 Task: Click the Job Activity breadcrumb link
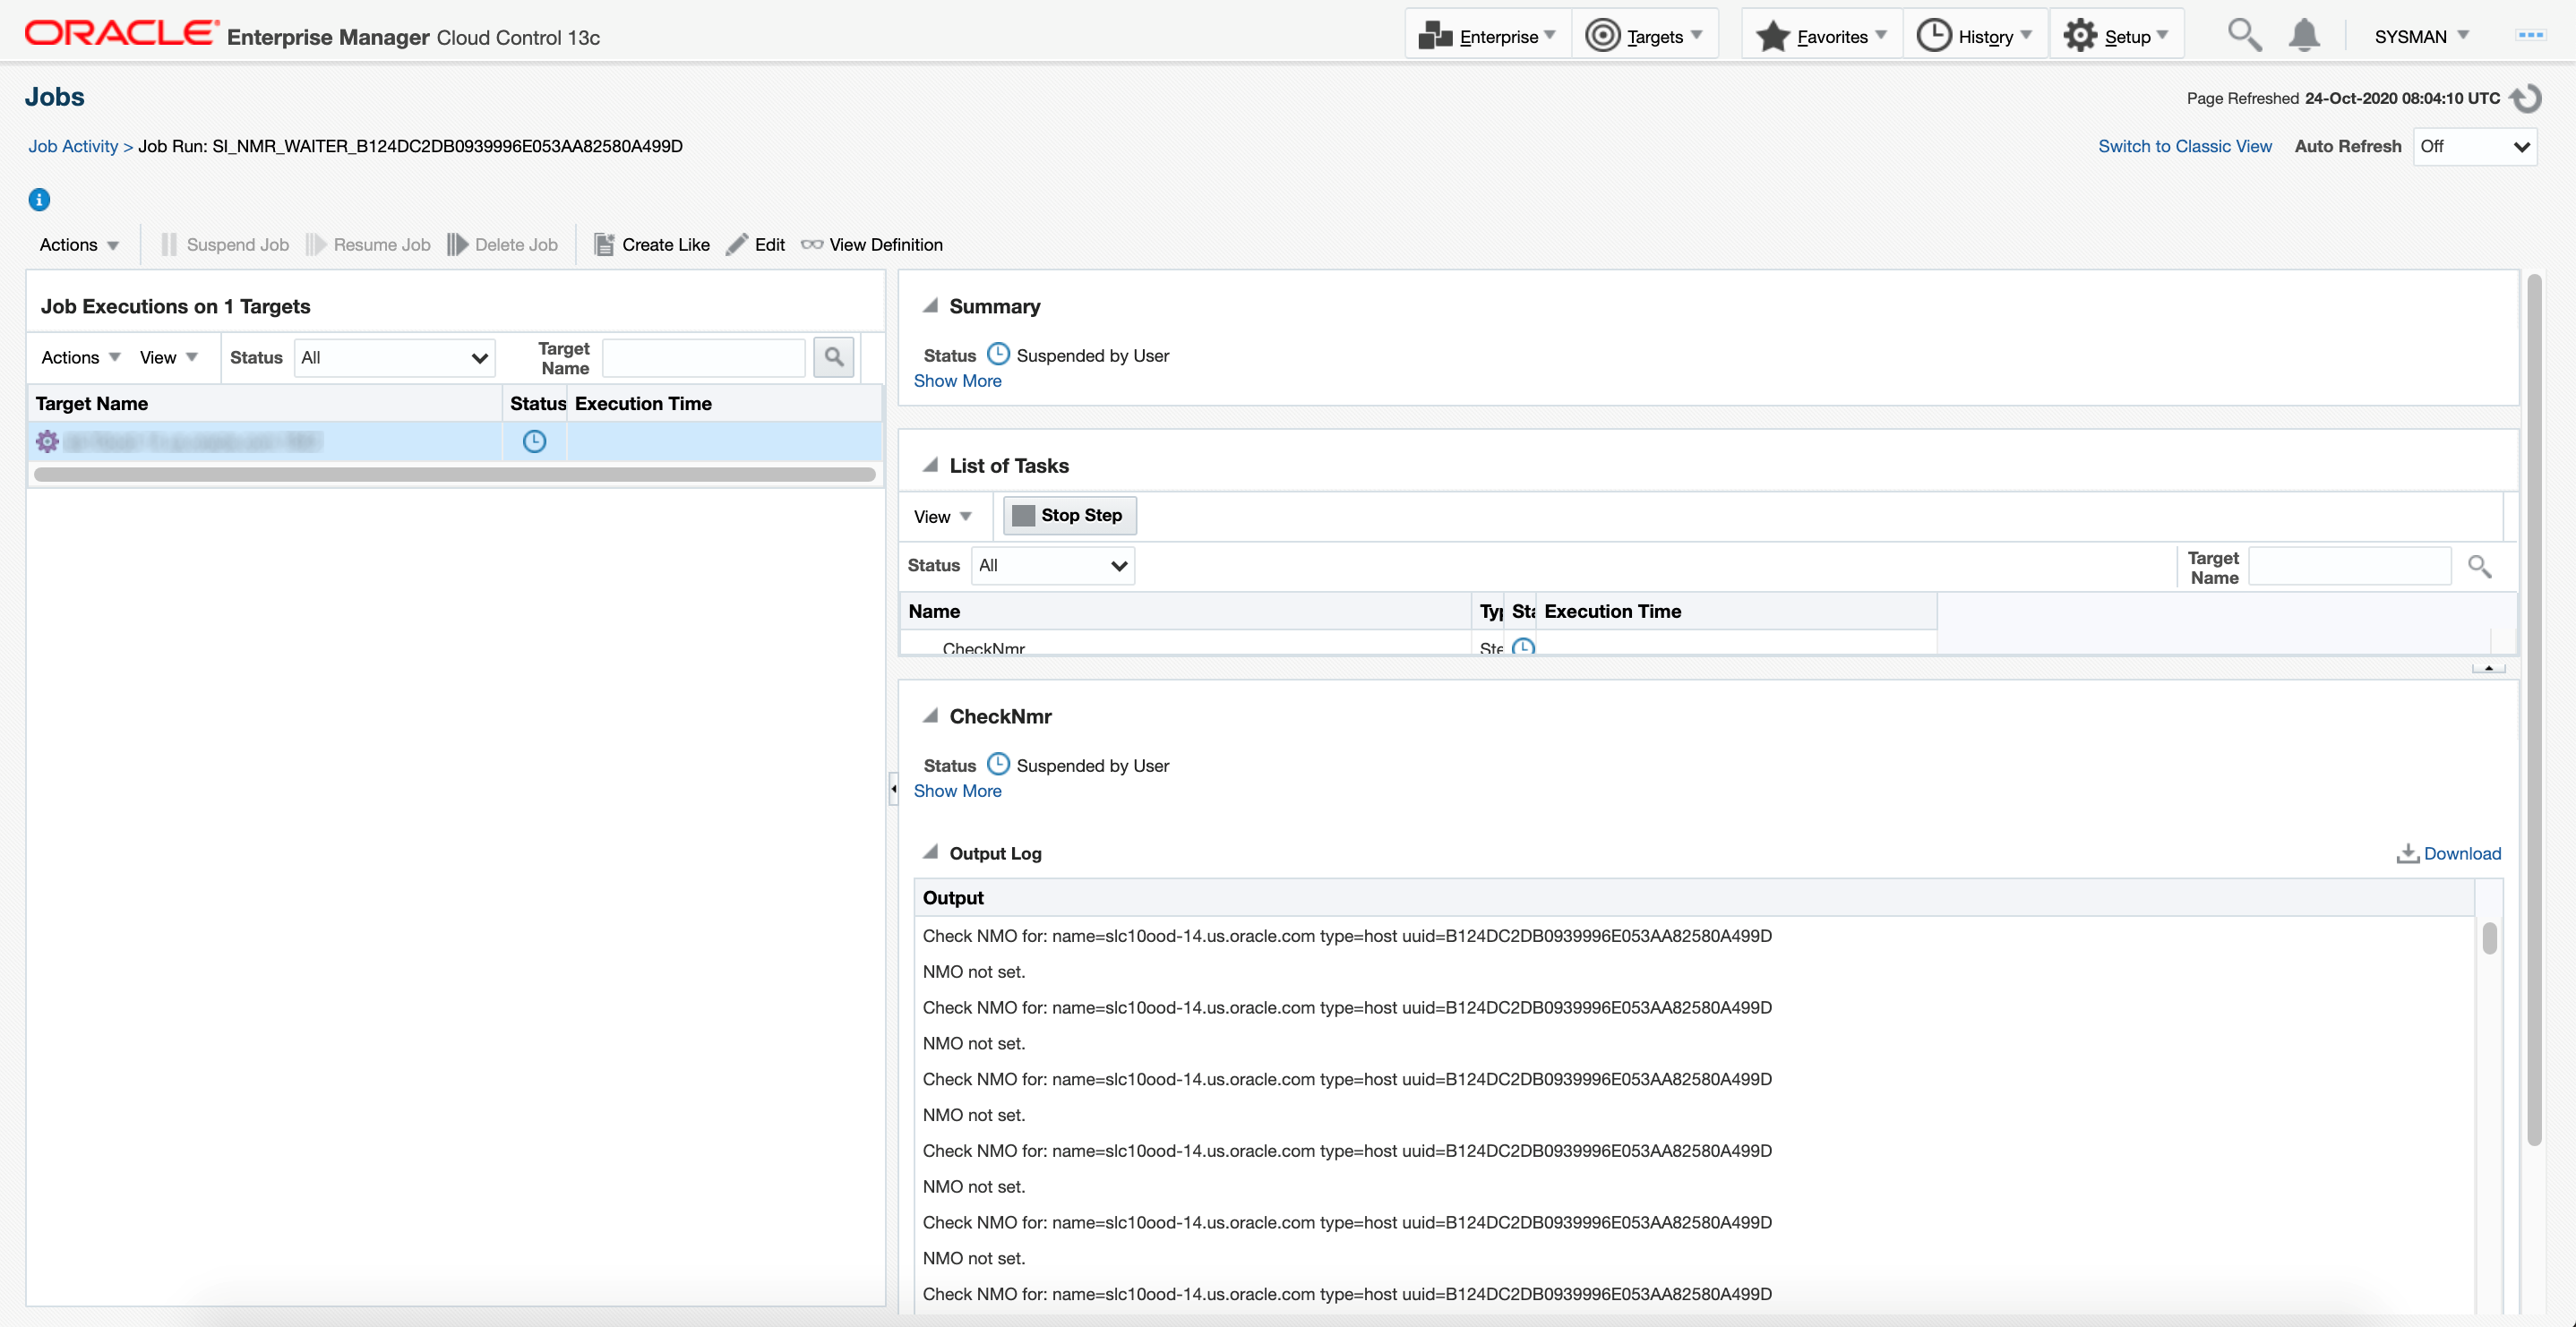coord(73,146)
